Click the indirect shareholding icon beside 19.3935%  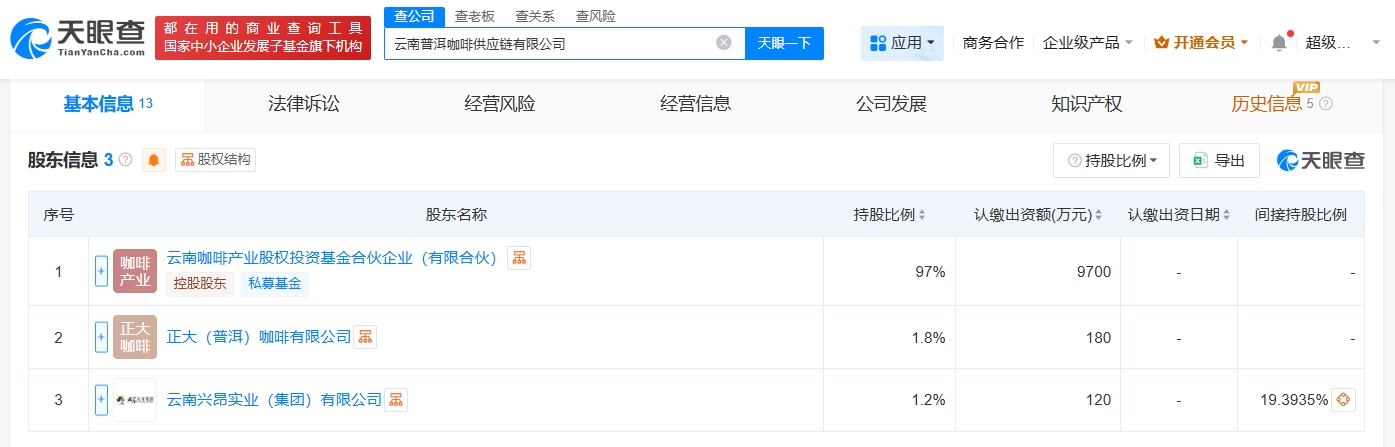(1344, 400)
